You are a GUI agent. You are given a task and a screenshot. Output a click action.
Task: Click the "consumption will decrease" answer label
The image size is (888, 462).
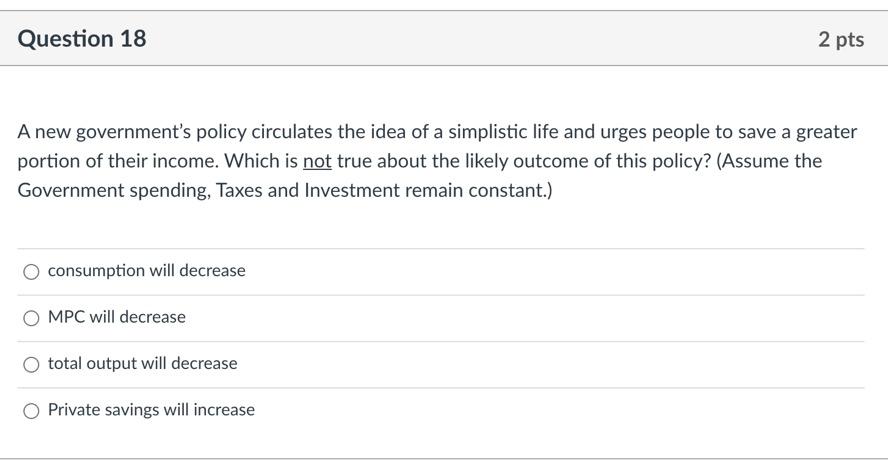(146, 271)
